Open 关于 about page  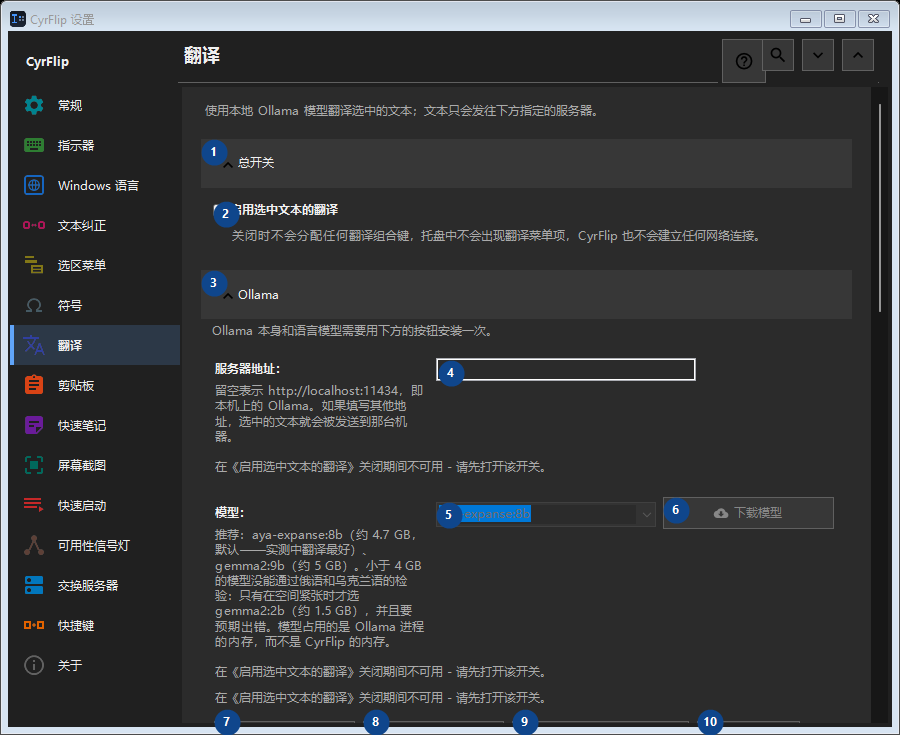coord(95,666)
